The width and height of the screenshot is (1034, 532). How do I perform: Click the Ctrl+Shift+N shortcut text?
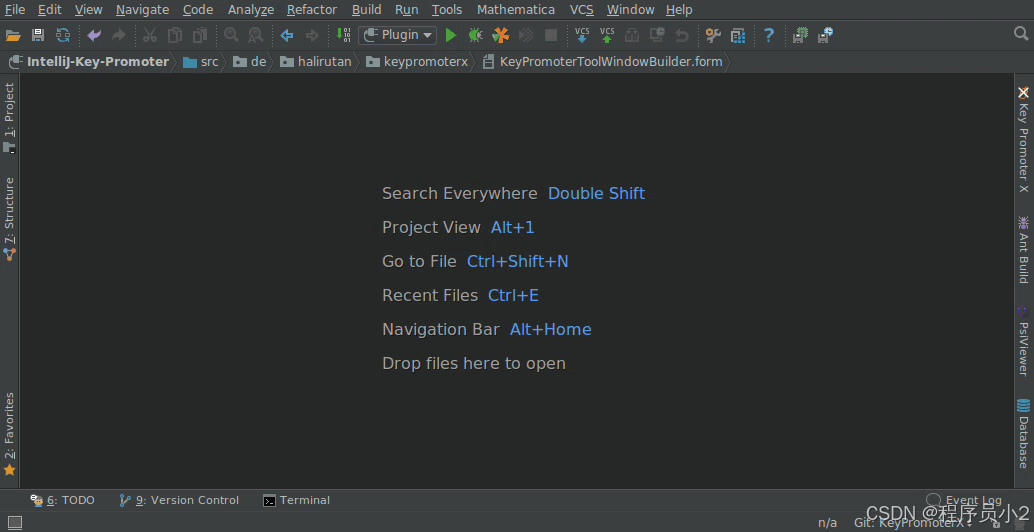[x=518, y=262]
